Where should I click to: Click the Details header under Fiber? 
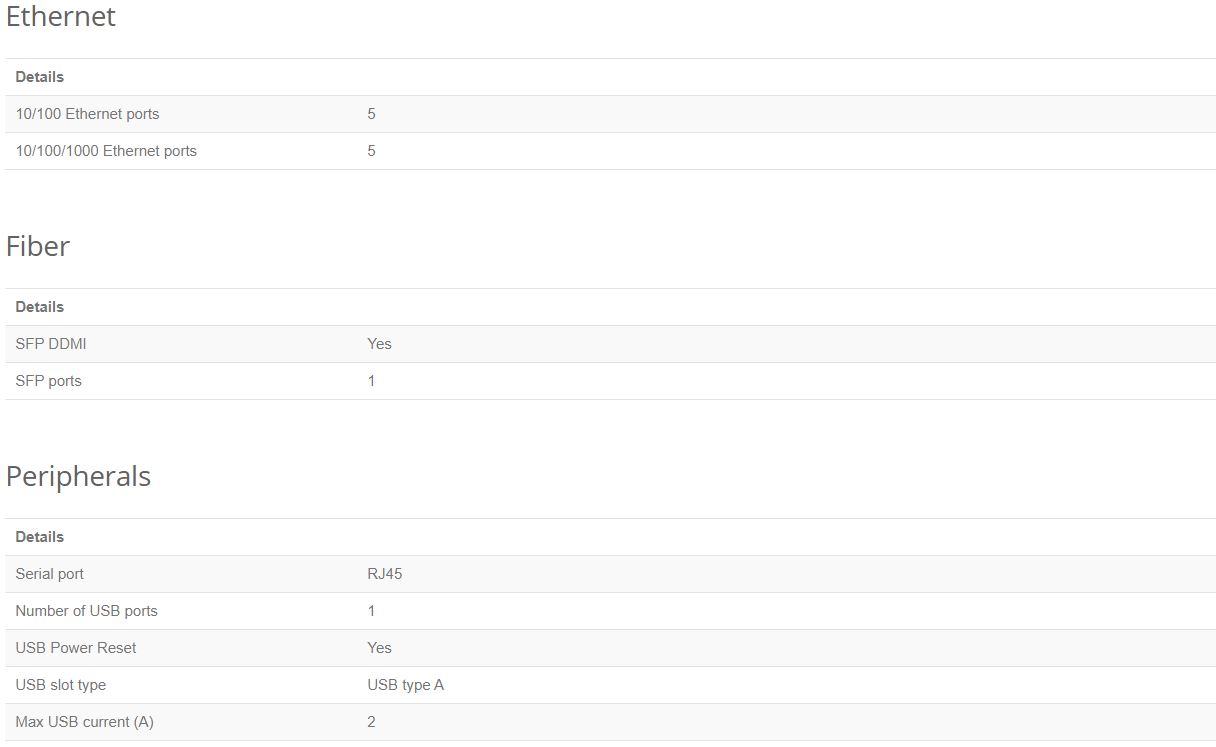[x=40, y=307]
